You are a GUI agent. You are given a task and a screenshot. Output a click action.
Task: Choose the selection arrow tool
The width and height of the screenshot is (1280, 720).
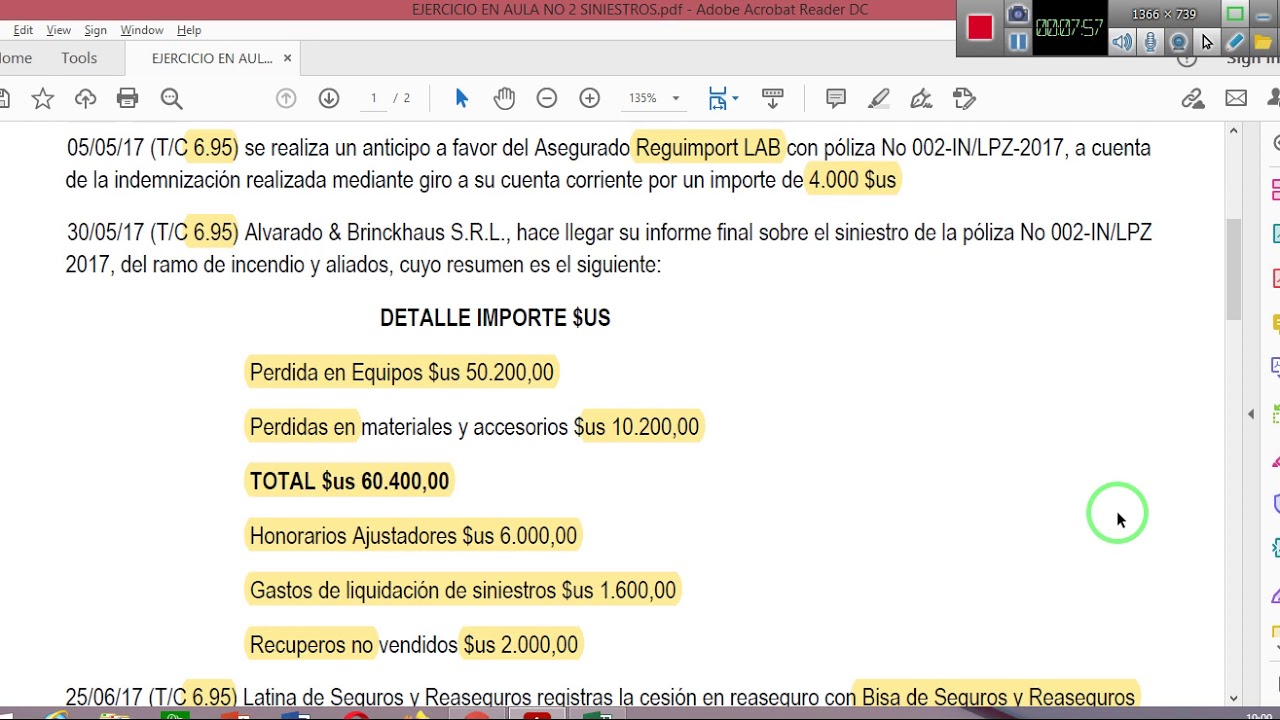[x=461, y=98]
